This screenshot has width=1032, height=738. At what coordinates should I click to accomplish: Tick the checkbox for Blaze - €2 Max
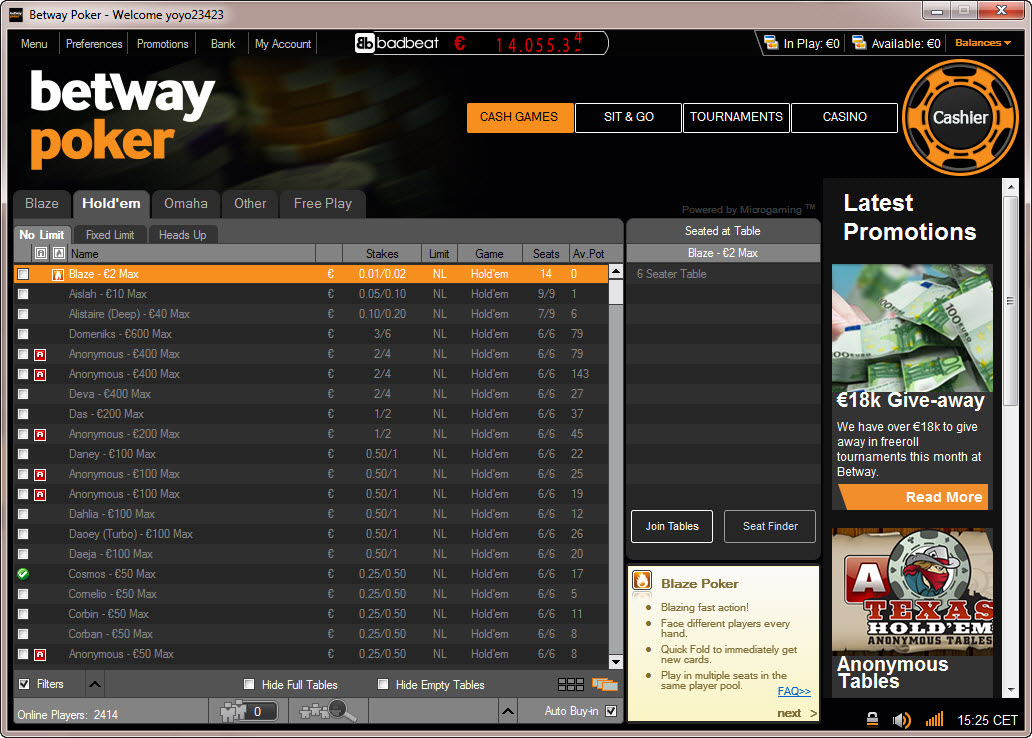click(x=23, y=274)
